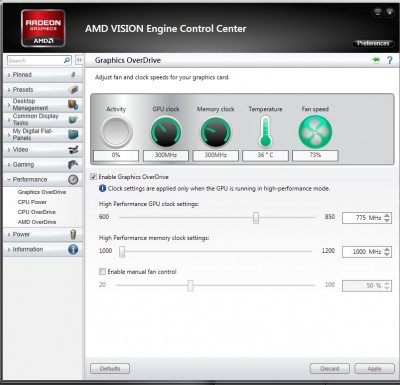The image size is (400, 385).
Task: Click the Desktop Management icon
Action: (x=73, y=105)
